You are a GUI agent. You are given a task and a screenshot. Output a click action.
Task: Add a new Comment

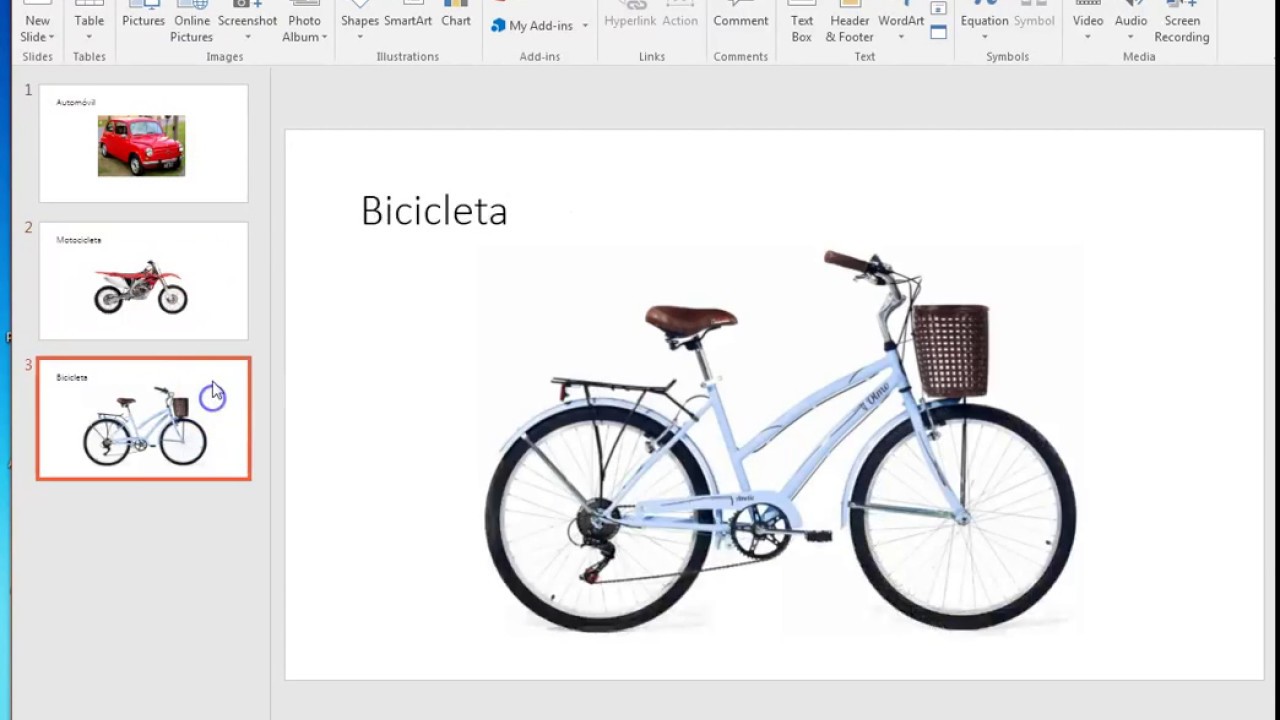[741, 15]
